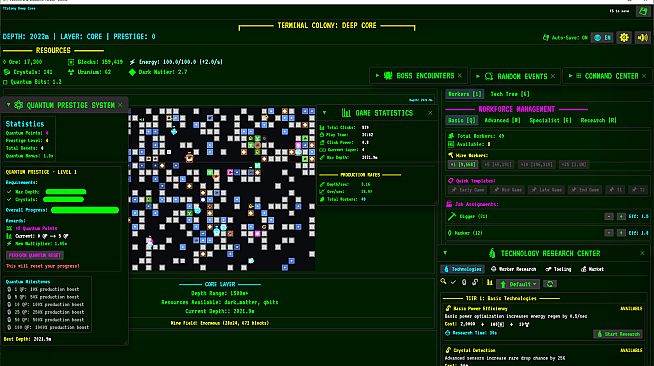
Task: Select the Basic [Q] workforce tab
Action: [462, 120]
